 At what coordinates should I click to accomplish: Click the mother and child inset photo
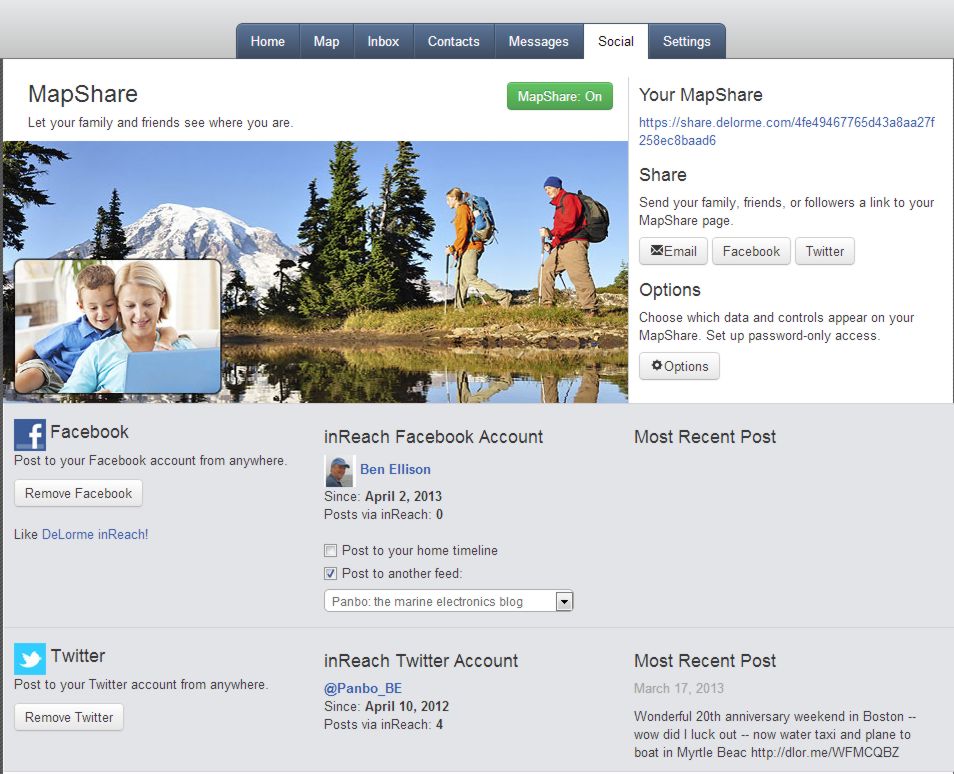pyautogui.click(x=117, y=327)
